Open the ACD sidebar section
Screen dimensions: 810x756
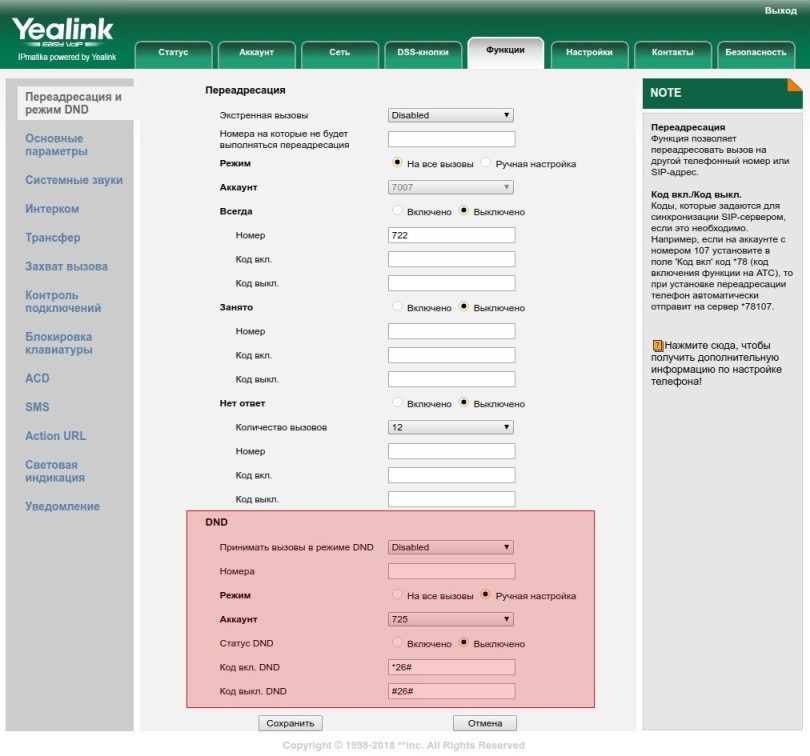37,378
